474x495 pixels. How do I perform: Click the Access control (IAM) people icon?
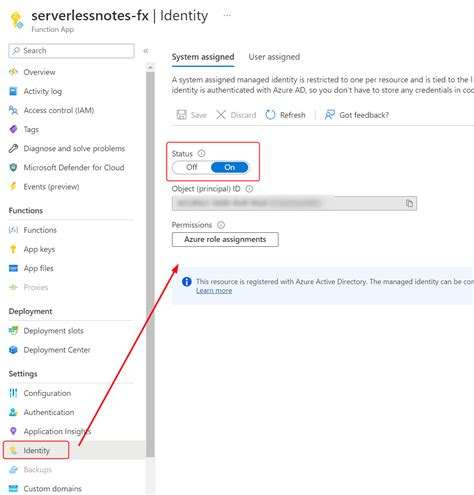[13, 110]
